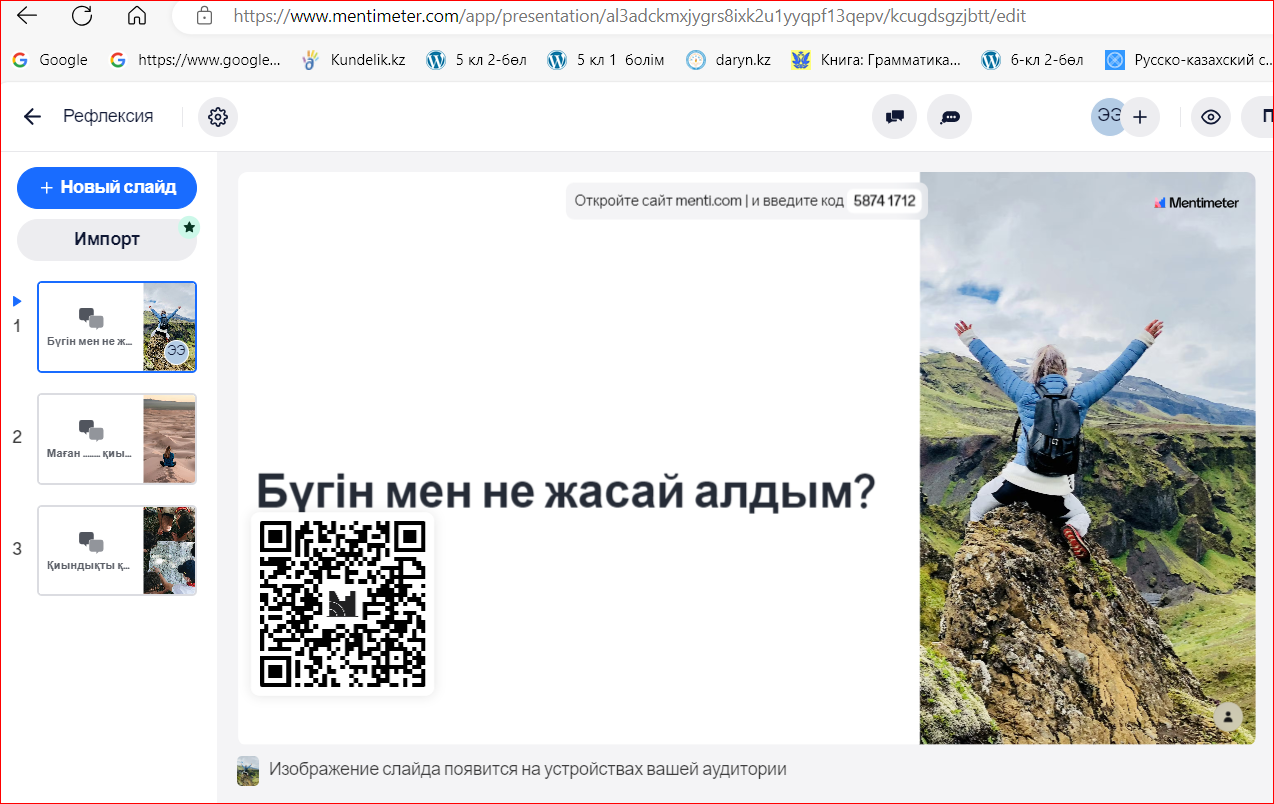Open the '5 кл 2-бөл' bookmark
The image size is (1274, 804).
(476, 60)
